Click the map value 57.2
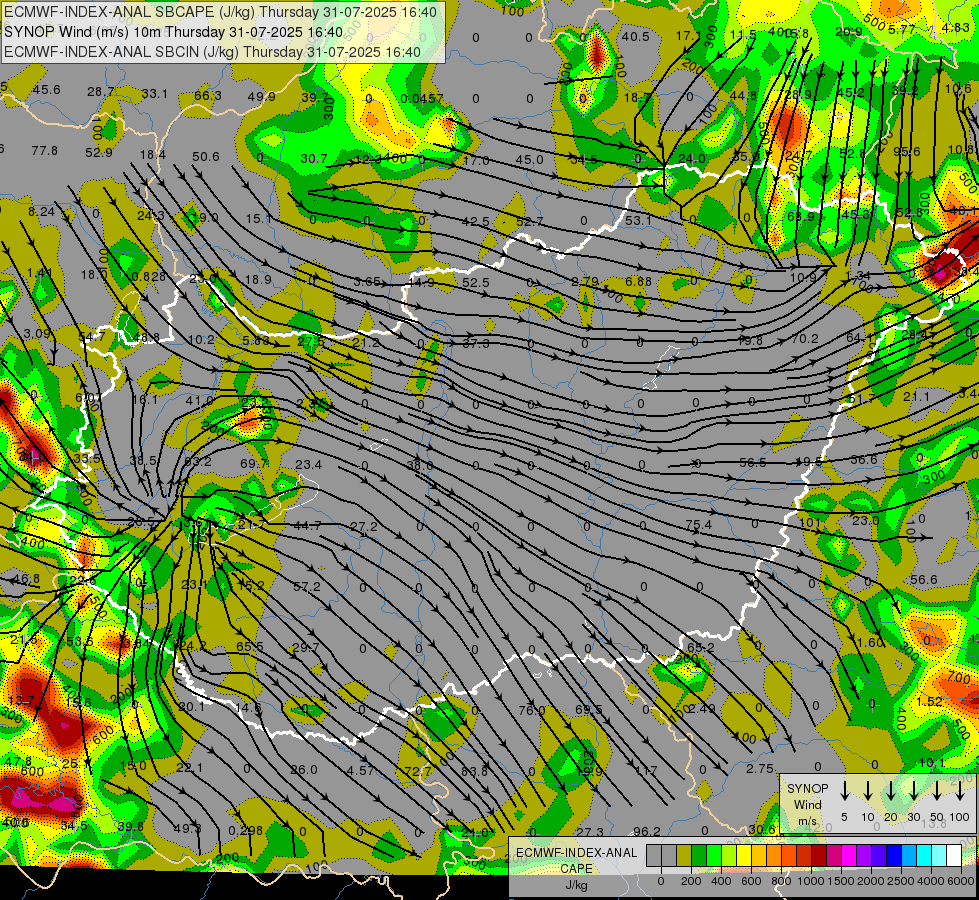979x900 pixels. (x=307, y=586)
